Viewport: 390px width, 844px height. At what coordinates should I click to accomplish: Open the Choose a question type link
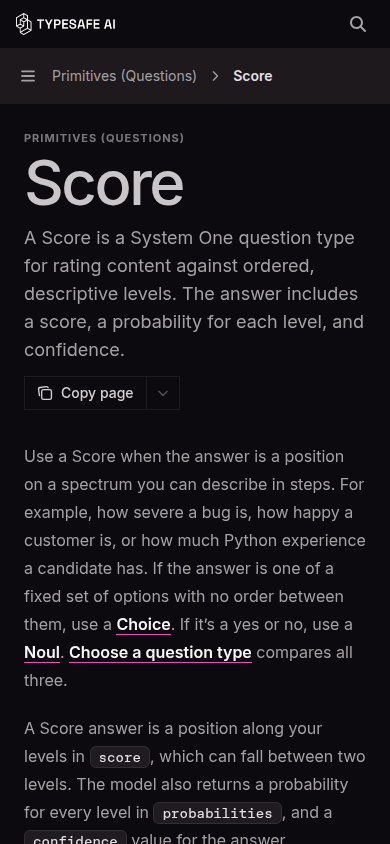tap(160, 652)
